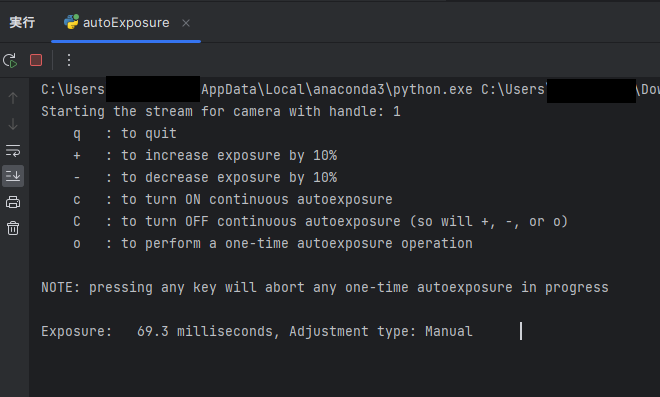The width and height of the screenshot is (660, 397).
Task: Click the Exposure 69.3 milliseconds line
Action: coord(257,331)
